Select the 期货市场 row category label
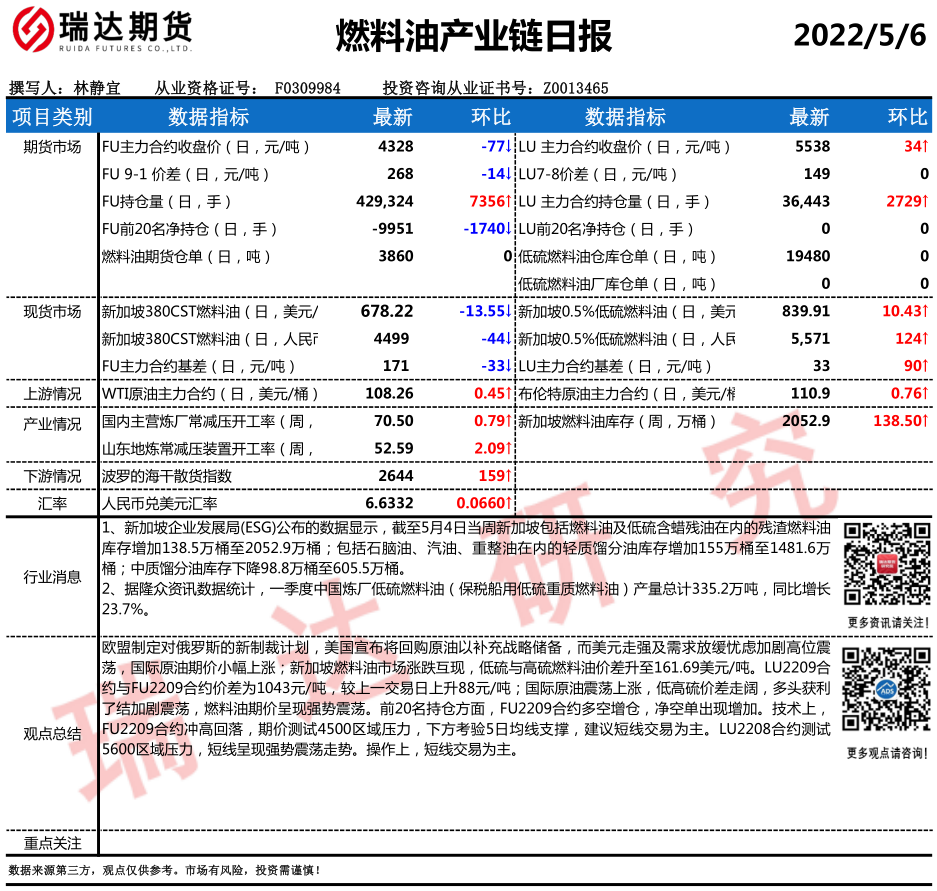937x891 pixels. click(51, 147)
